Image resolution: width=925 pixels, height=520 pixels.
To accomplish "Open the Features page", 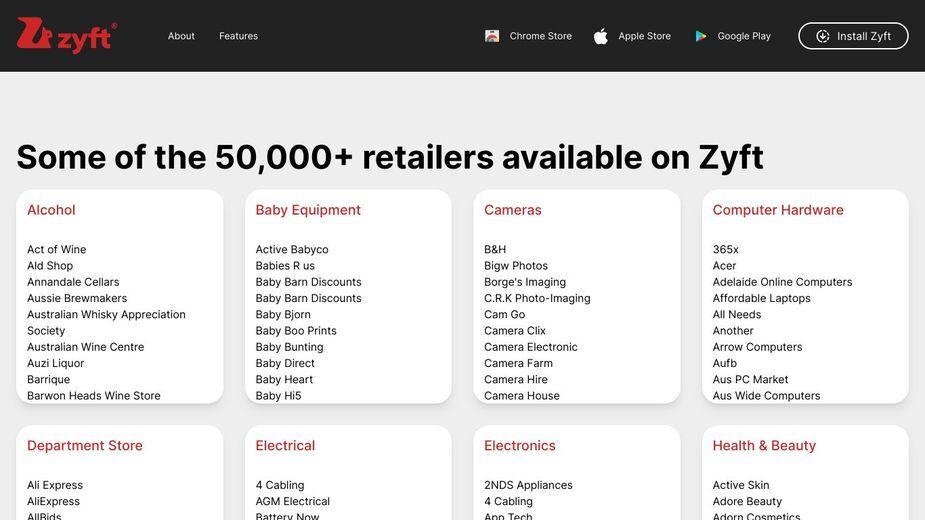I will [x=238, y=36].
